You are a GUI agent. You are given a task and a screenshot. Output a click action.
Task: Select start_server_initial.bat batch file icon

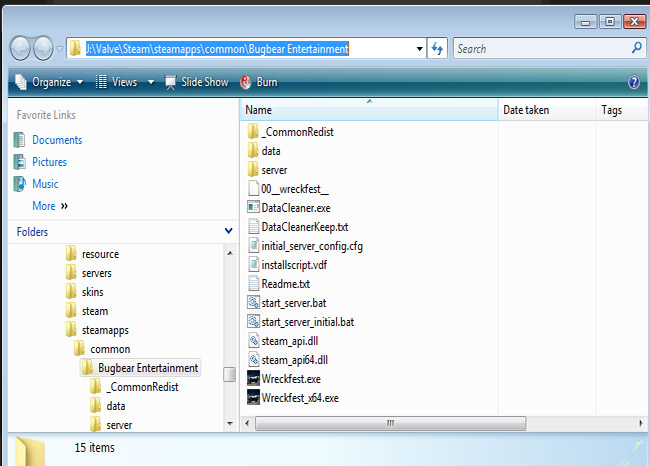coord(253,322)
